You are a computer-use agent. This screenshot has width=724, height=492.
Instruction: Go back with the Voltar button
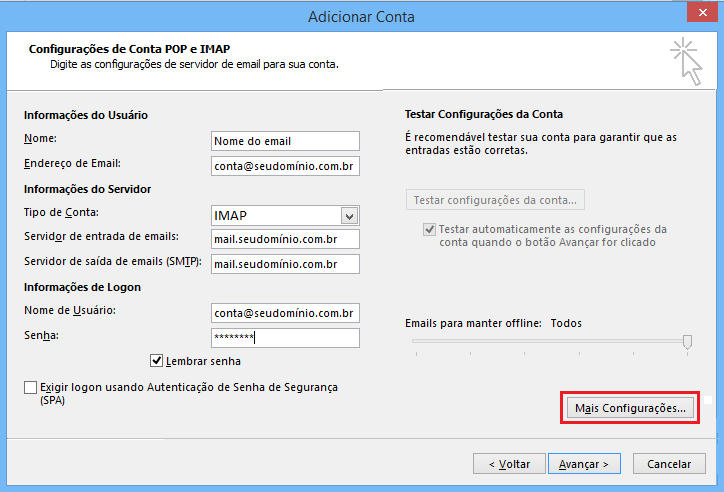tap(509, 464)
